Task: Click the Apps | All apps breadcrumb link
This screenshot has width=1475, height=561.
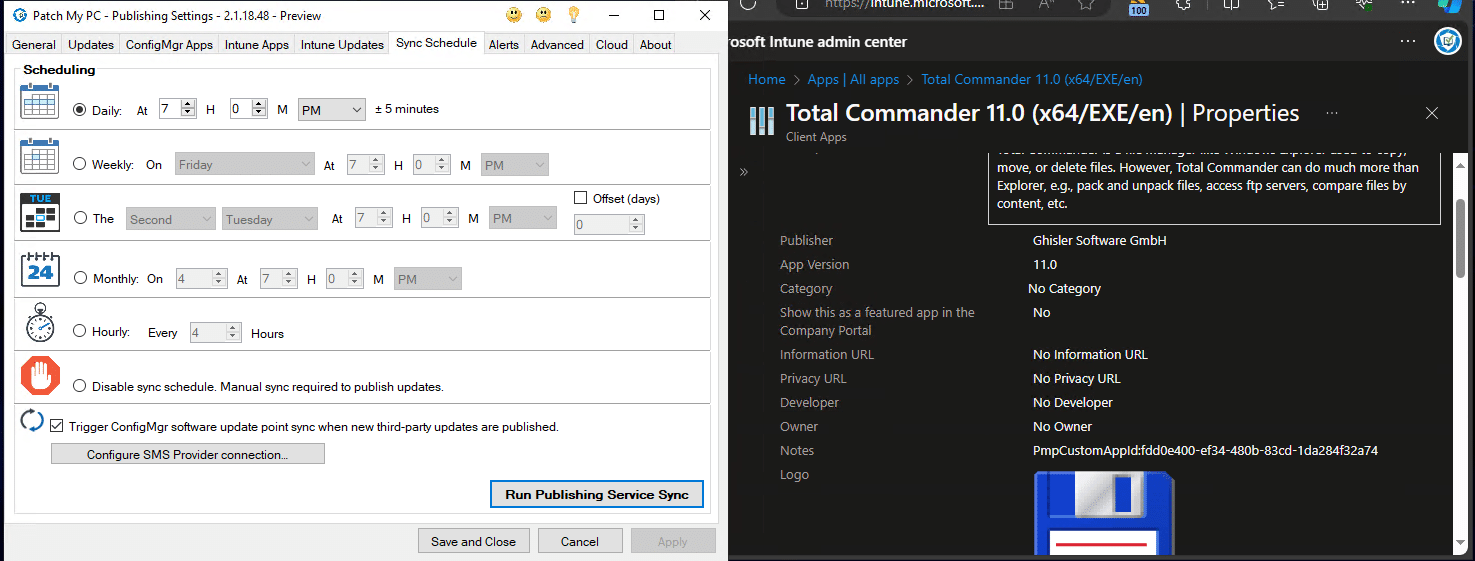Action: pyautogui.click(x=853, y=79)
